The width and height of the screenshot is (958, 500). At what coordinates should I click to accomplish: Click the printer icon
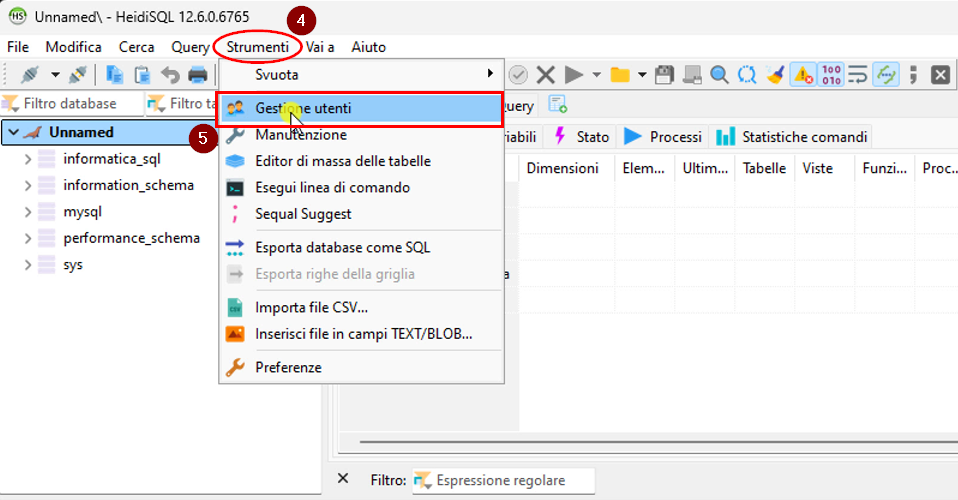pos(197,75)
